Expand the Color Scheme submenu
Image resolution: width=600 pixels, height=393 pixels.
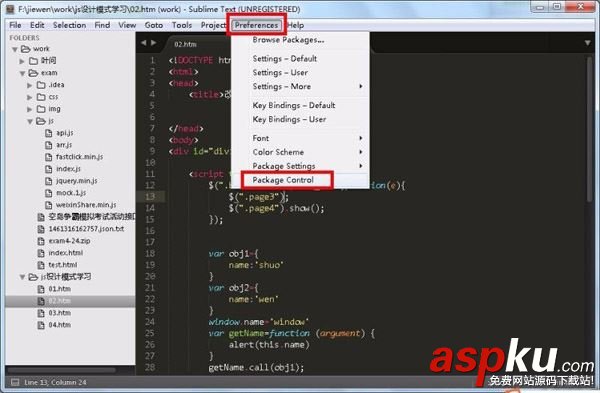[300, 152]
